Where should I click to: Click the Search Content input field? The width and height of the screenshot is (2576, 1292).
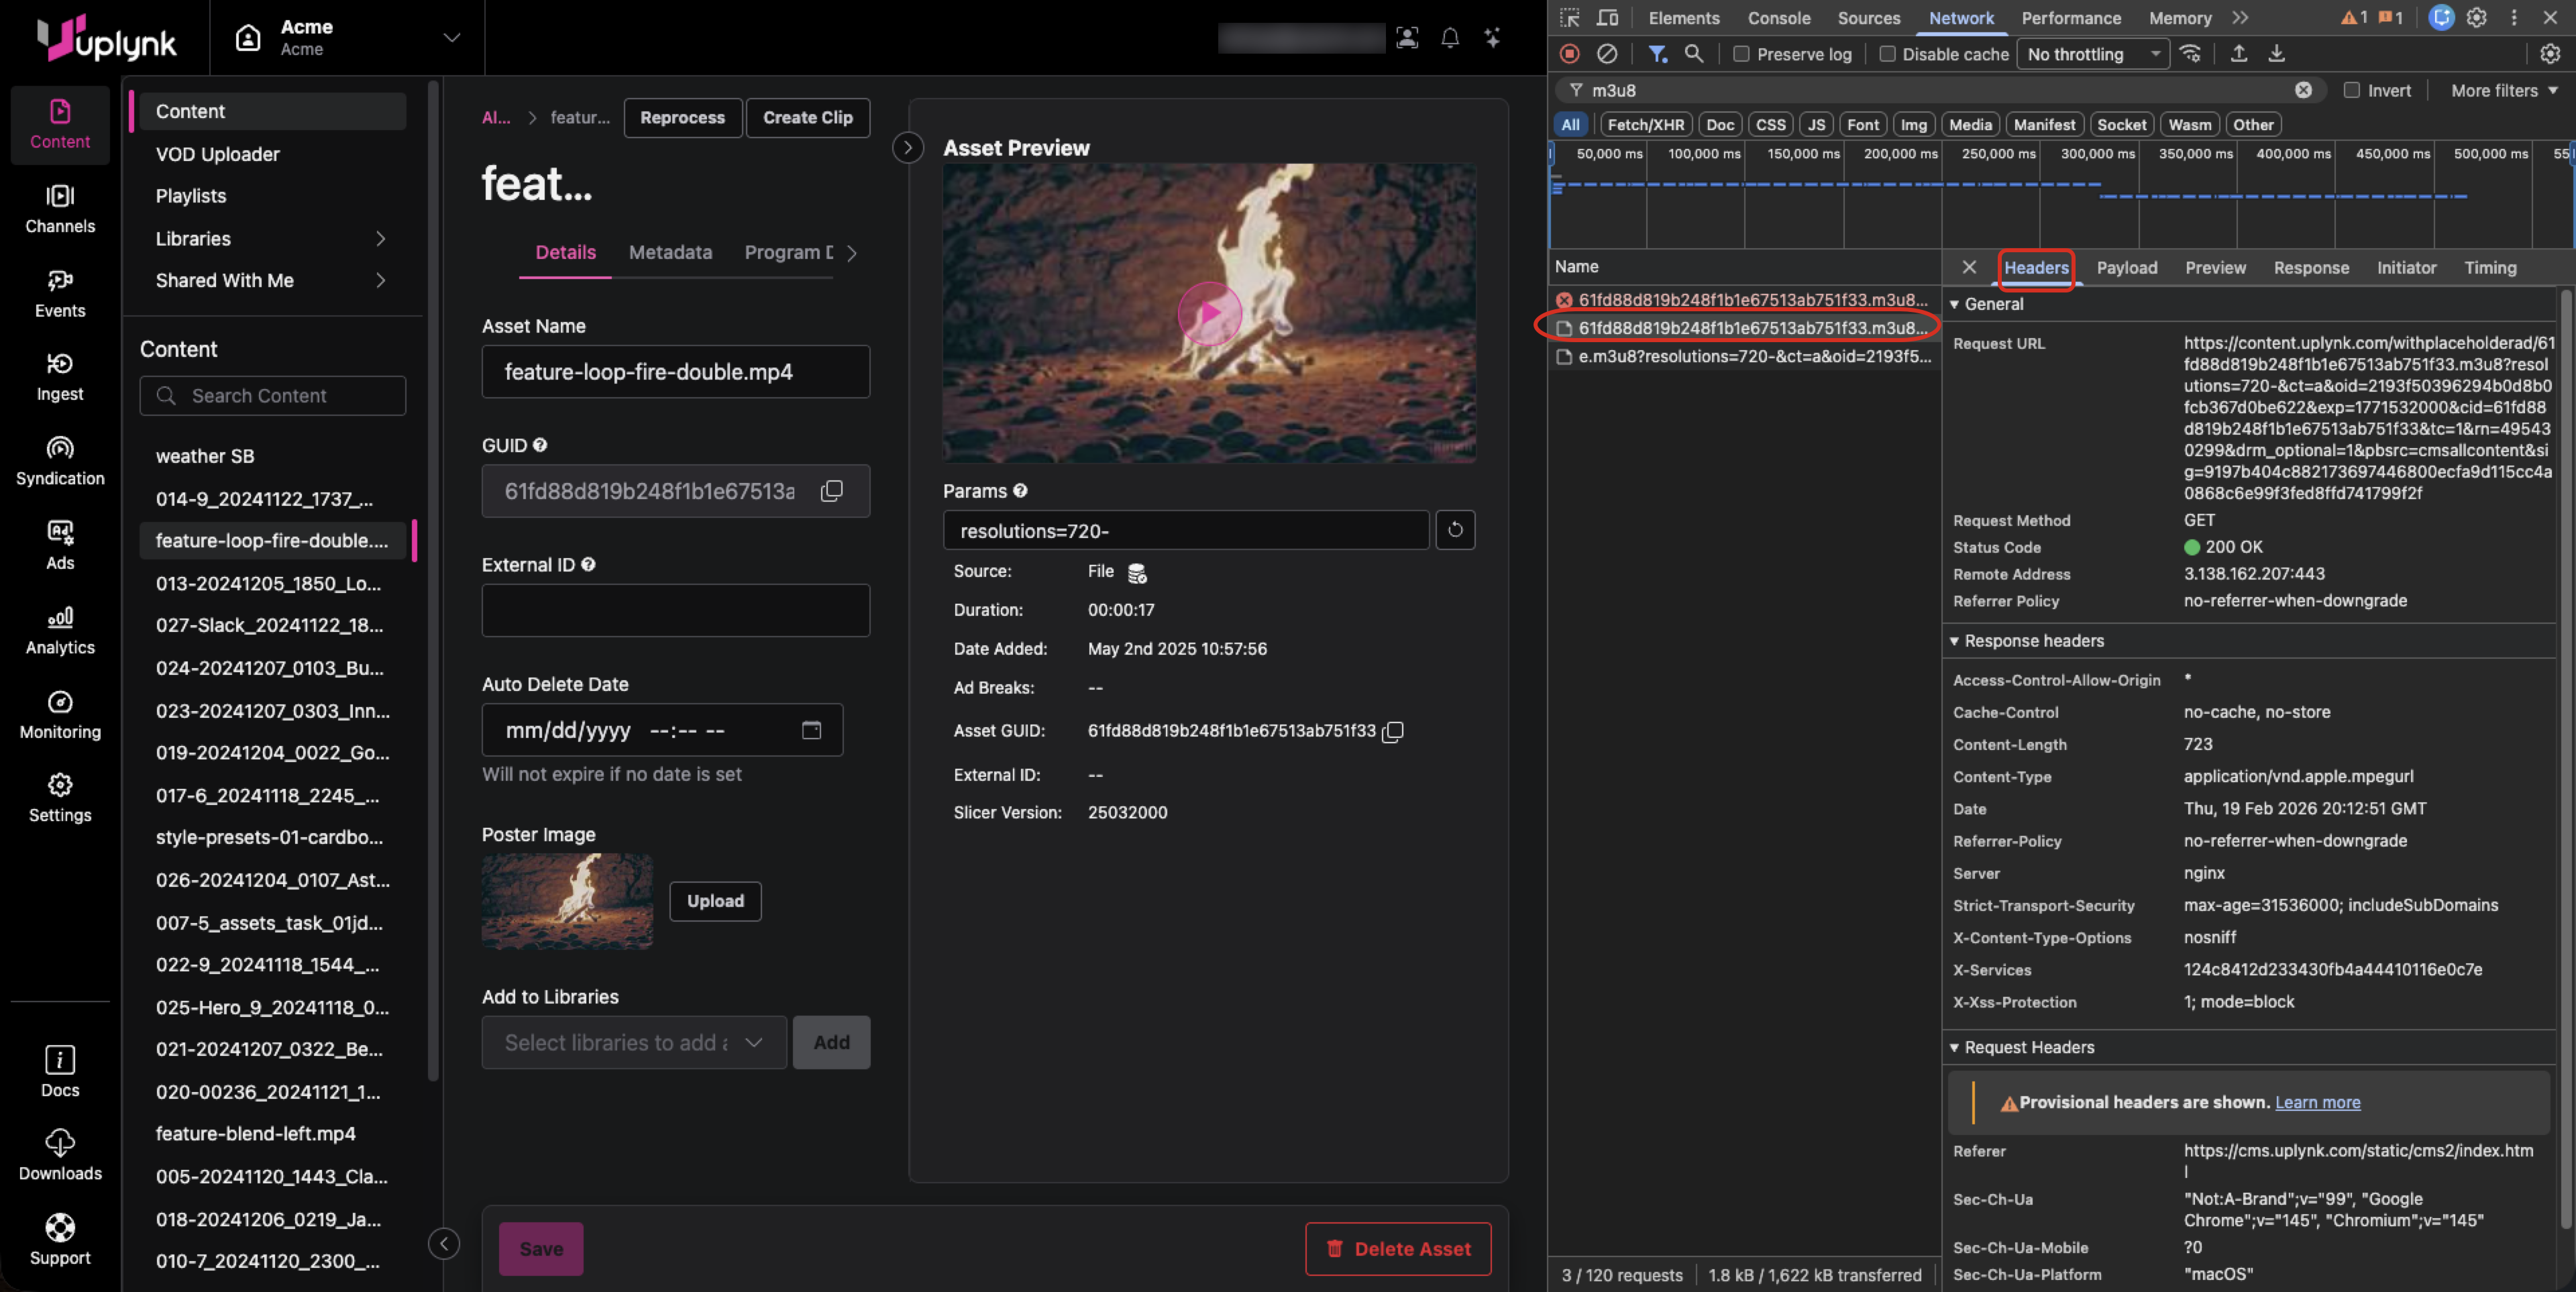[273, 395]
